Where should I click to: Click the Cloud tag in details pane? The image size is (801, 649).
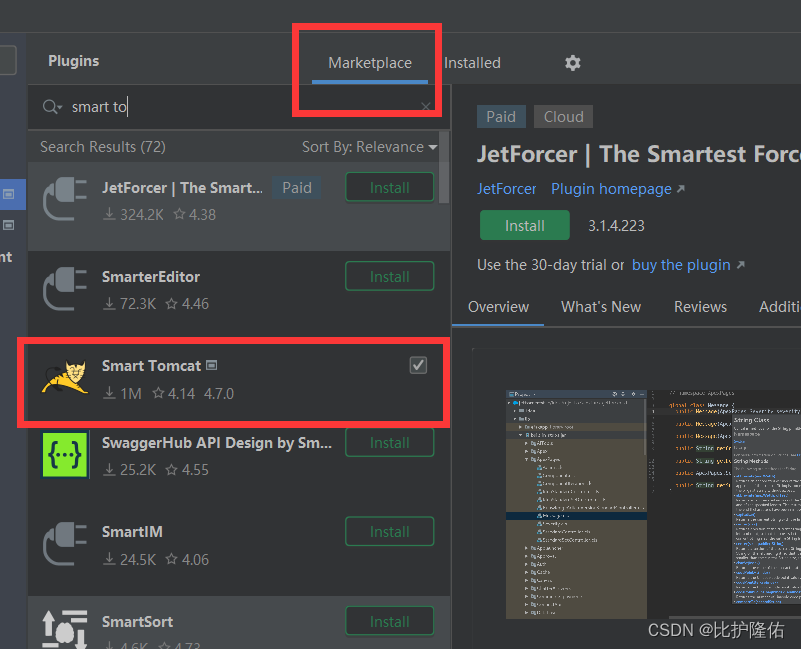[563, 117]
